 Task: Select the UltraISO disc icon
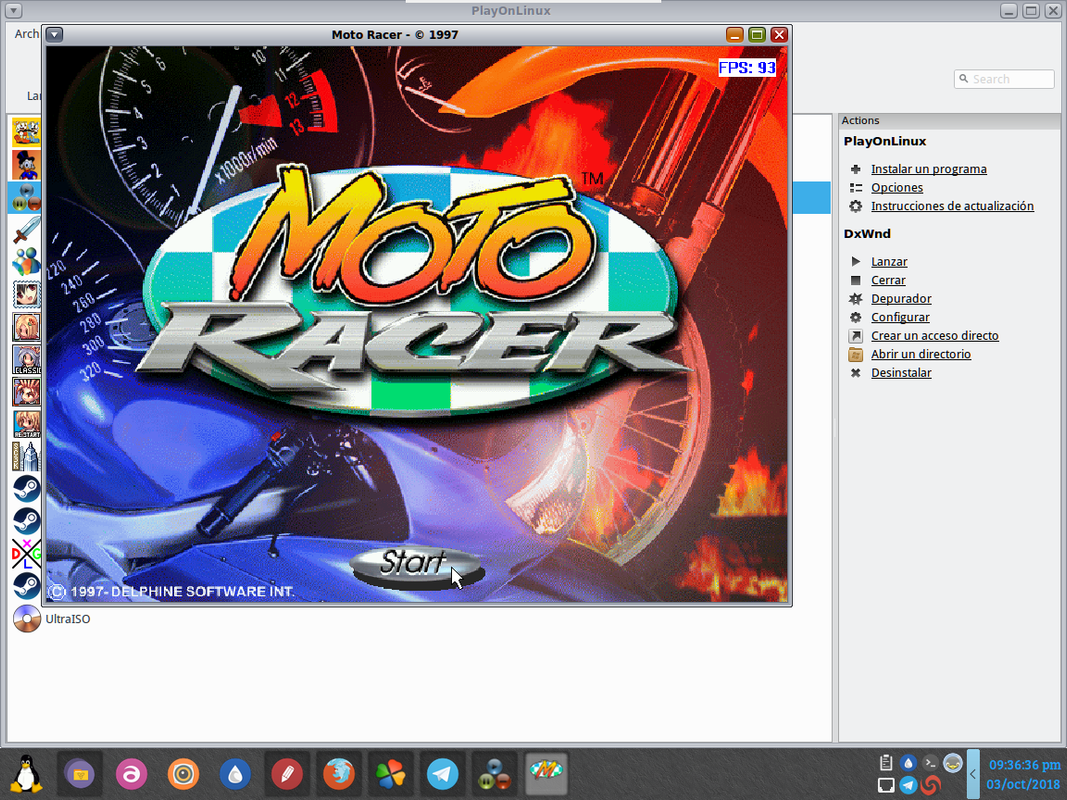click(x=27, y=618)
